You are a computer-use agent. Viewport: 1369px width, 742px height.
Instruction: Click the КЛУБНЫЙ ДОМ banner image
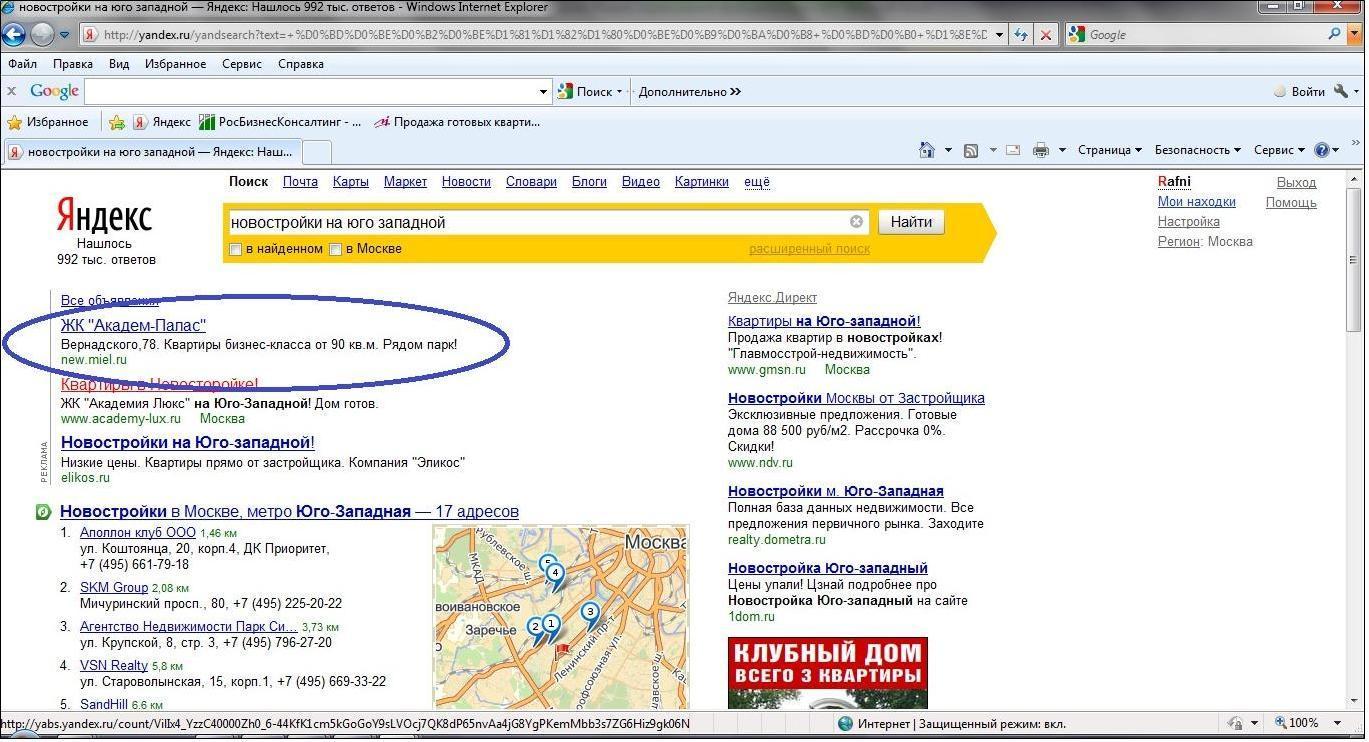tap(828, 673)
